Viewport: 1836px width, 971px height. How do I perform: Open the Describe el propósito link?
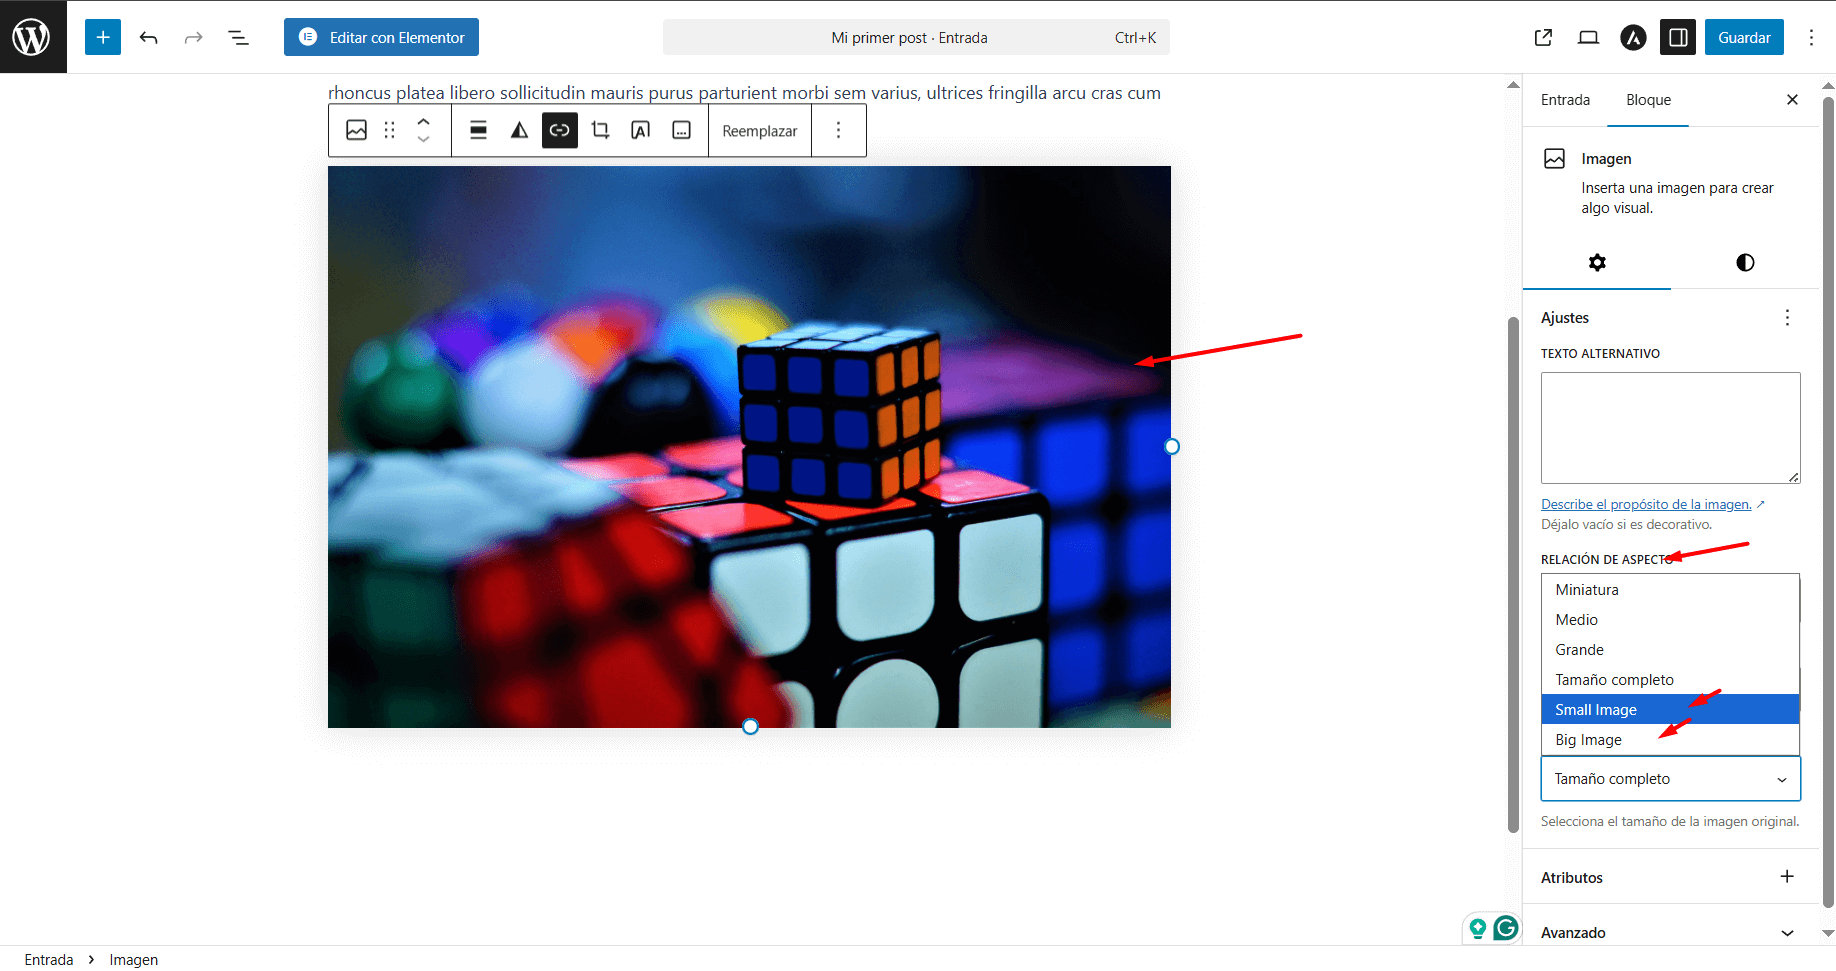(x=1646, y=504)
